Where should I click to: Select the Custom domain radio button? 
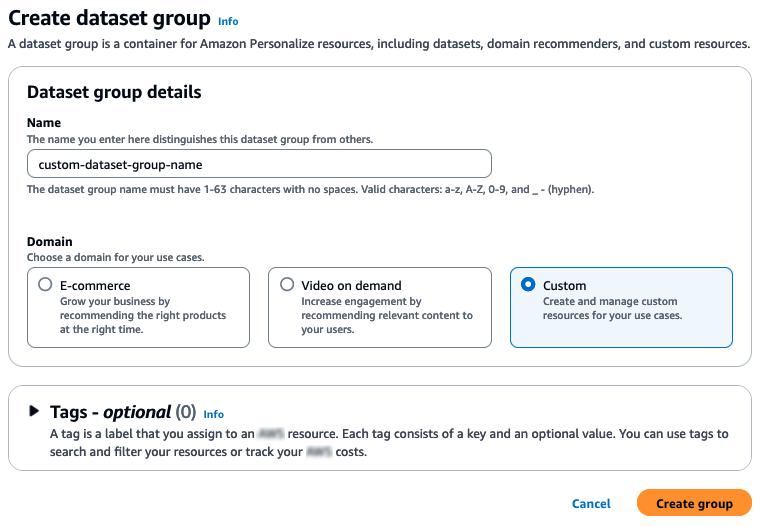coord(528,285)
